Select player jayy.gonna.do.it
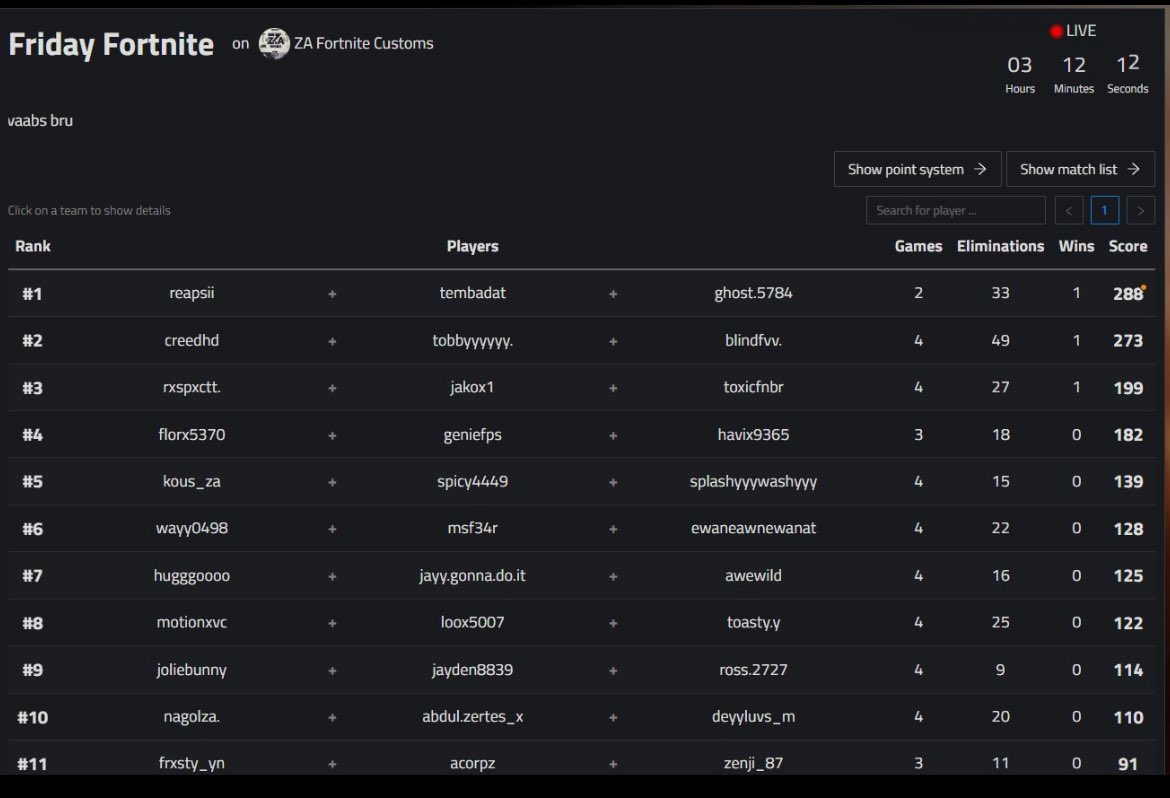Screen dimensions: 1170x798 point(472,576)
